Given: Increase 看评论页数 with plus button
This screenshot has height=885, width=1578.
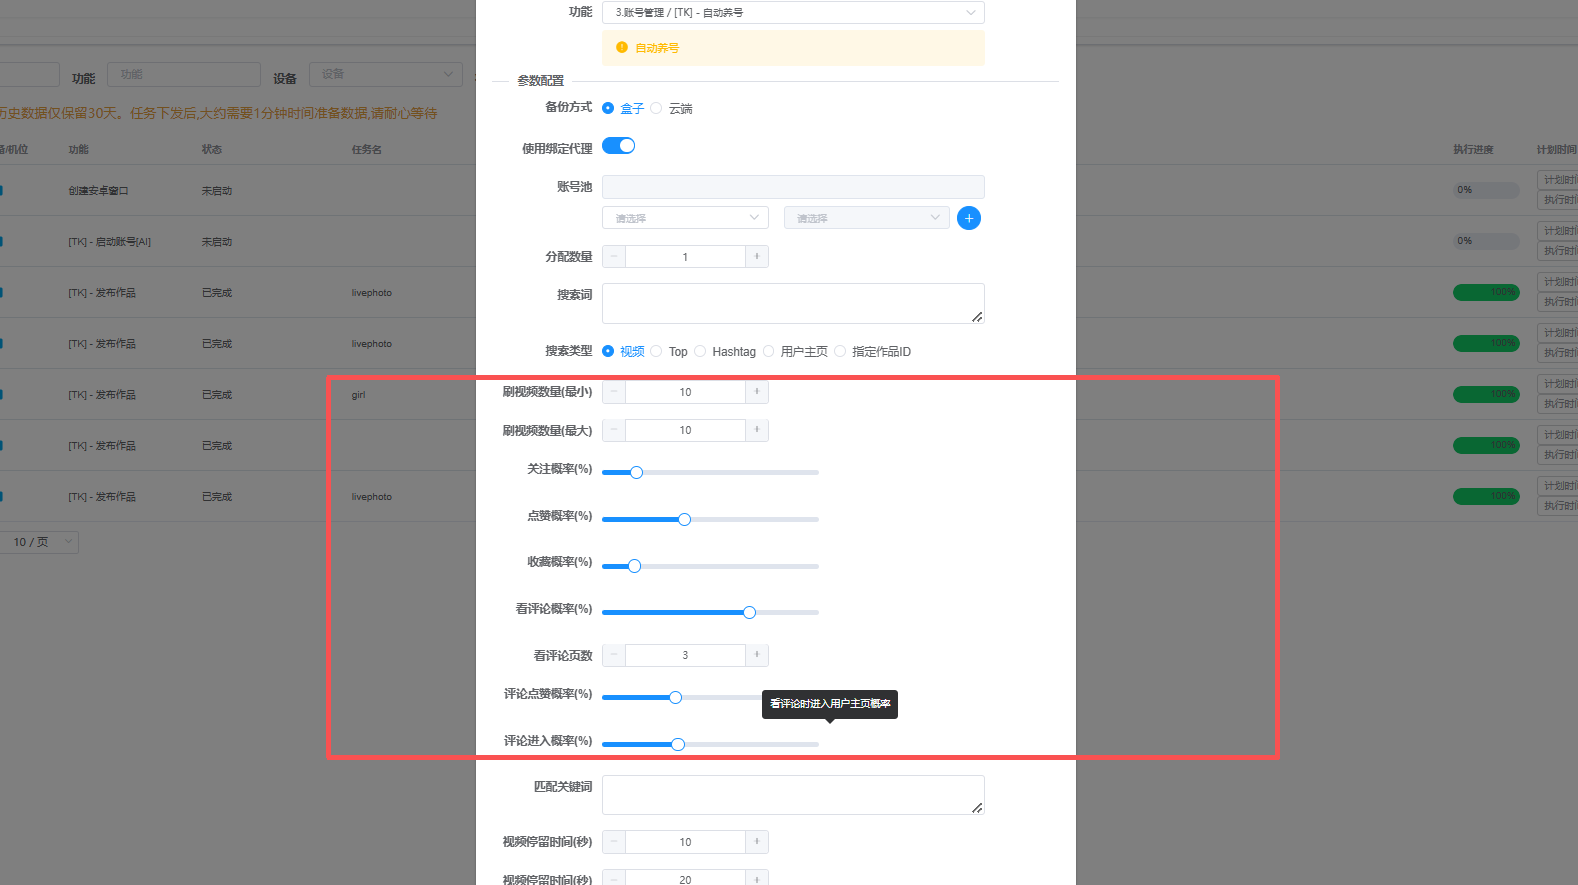Looking at the screenshot, I should click(x=757, y=655).
